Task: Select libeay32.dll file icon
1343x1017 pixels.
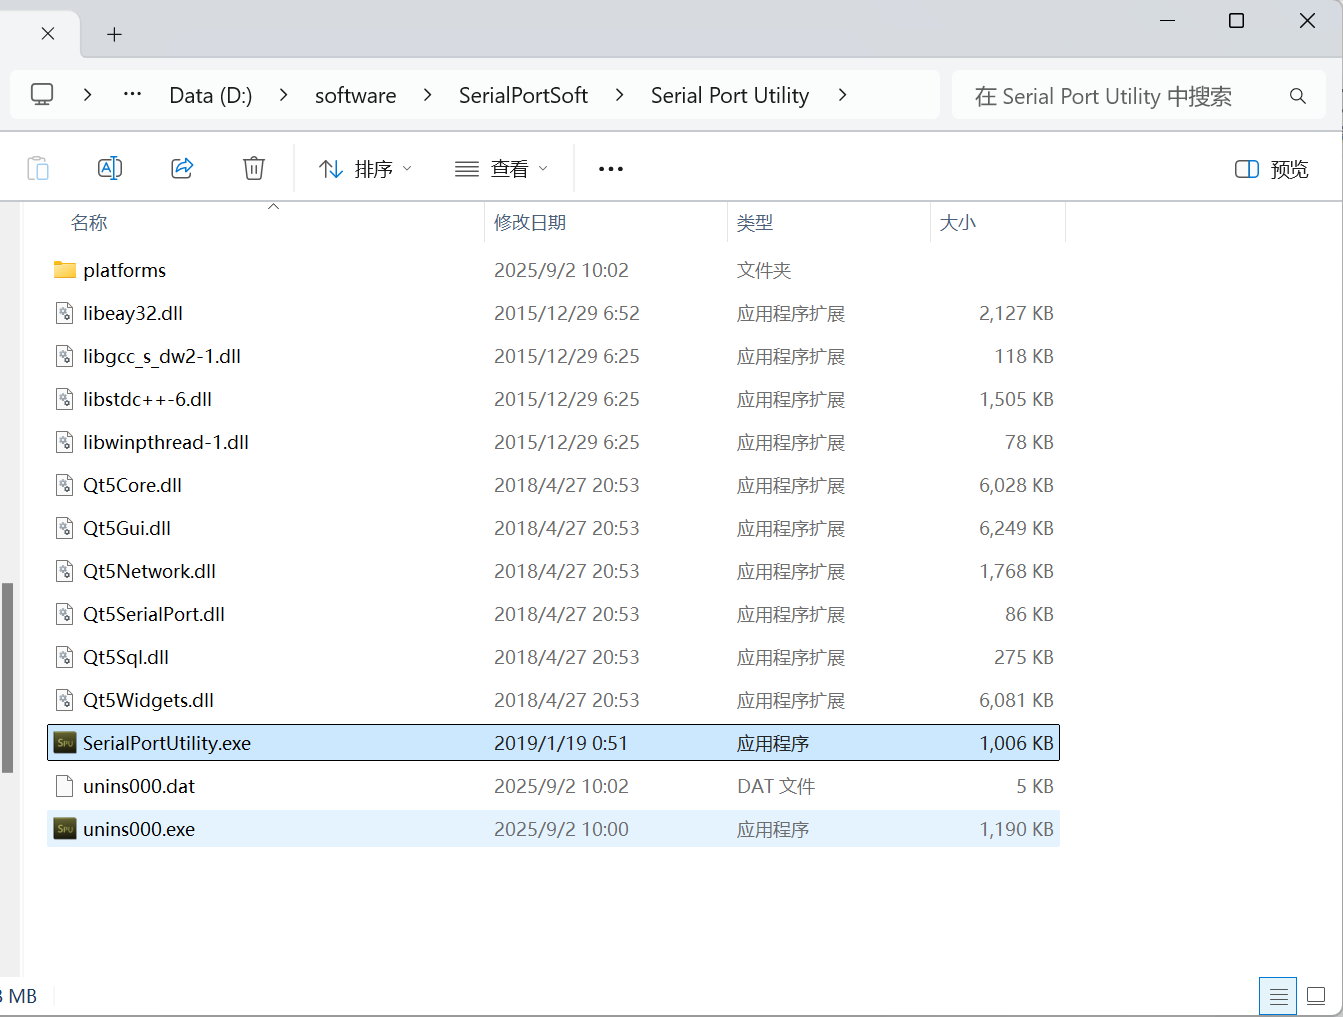Action: tap(65, 313)
